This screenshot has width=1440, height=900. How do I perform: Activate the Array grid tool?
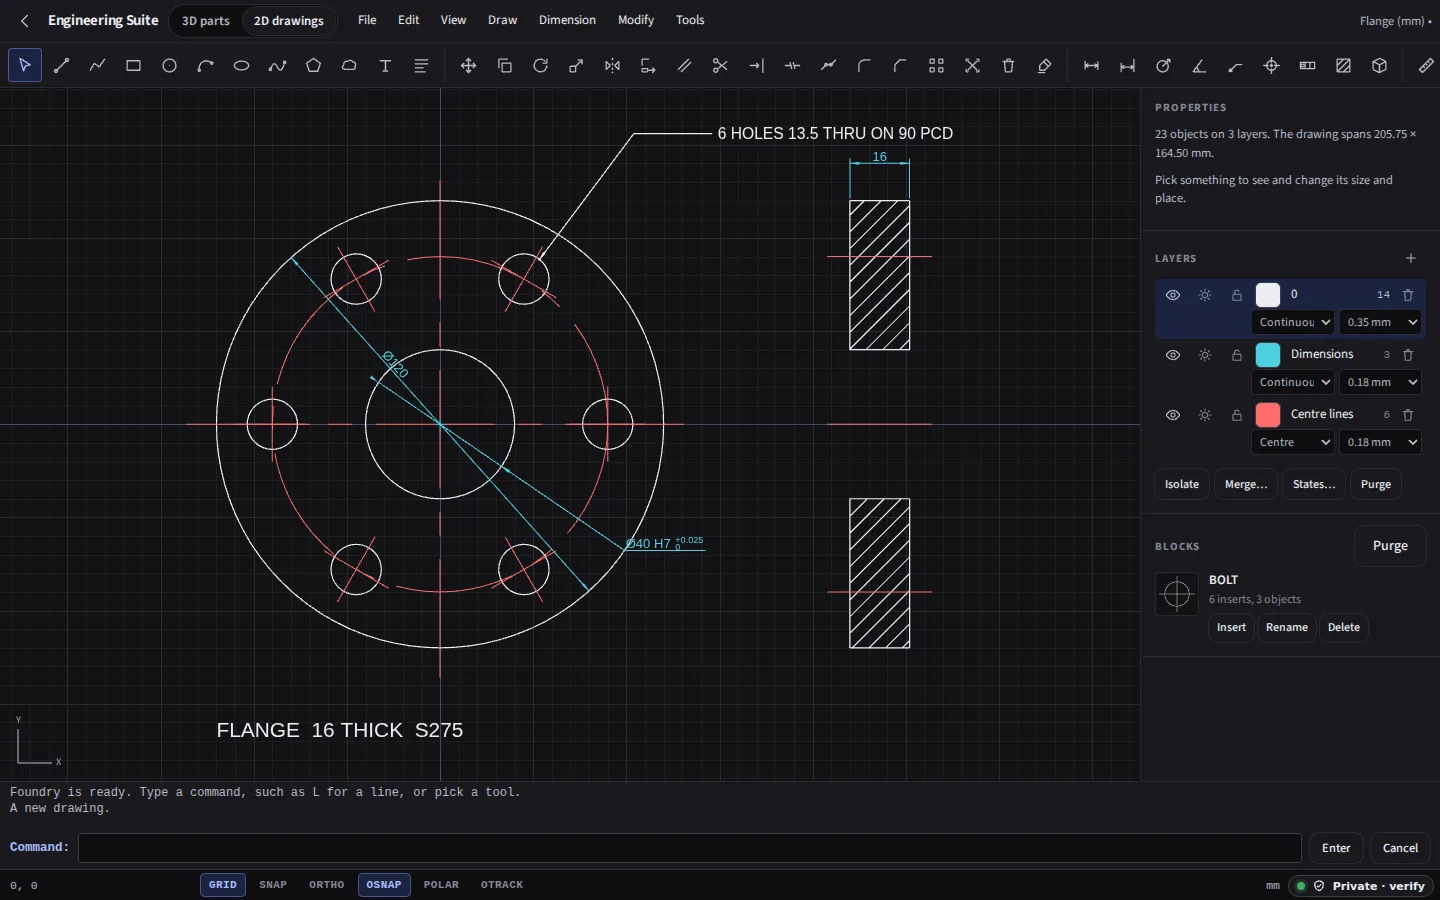936,66
